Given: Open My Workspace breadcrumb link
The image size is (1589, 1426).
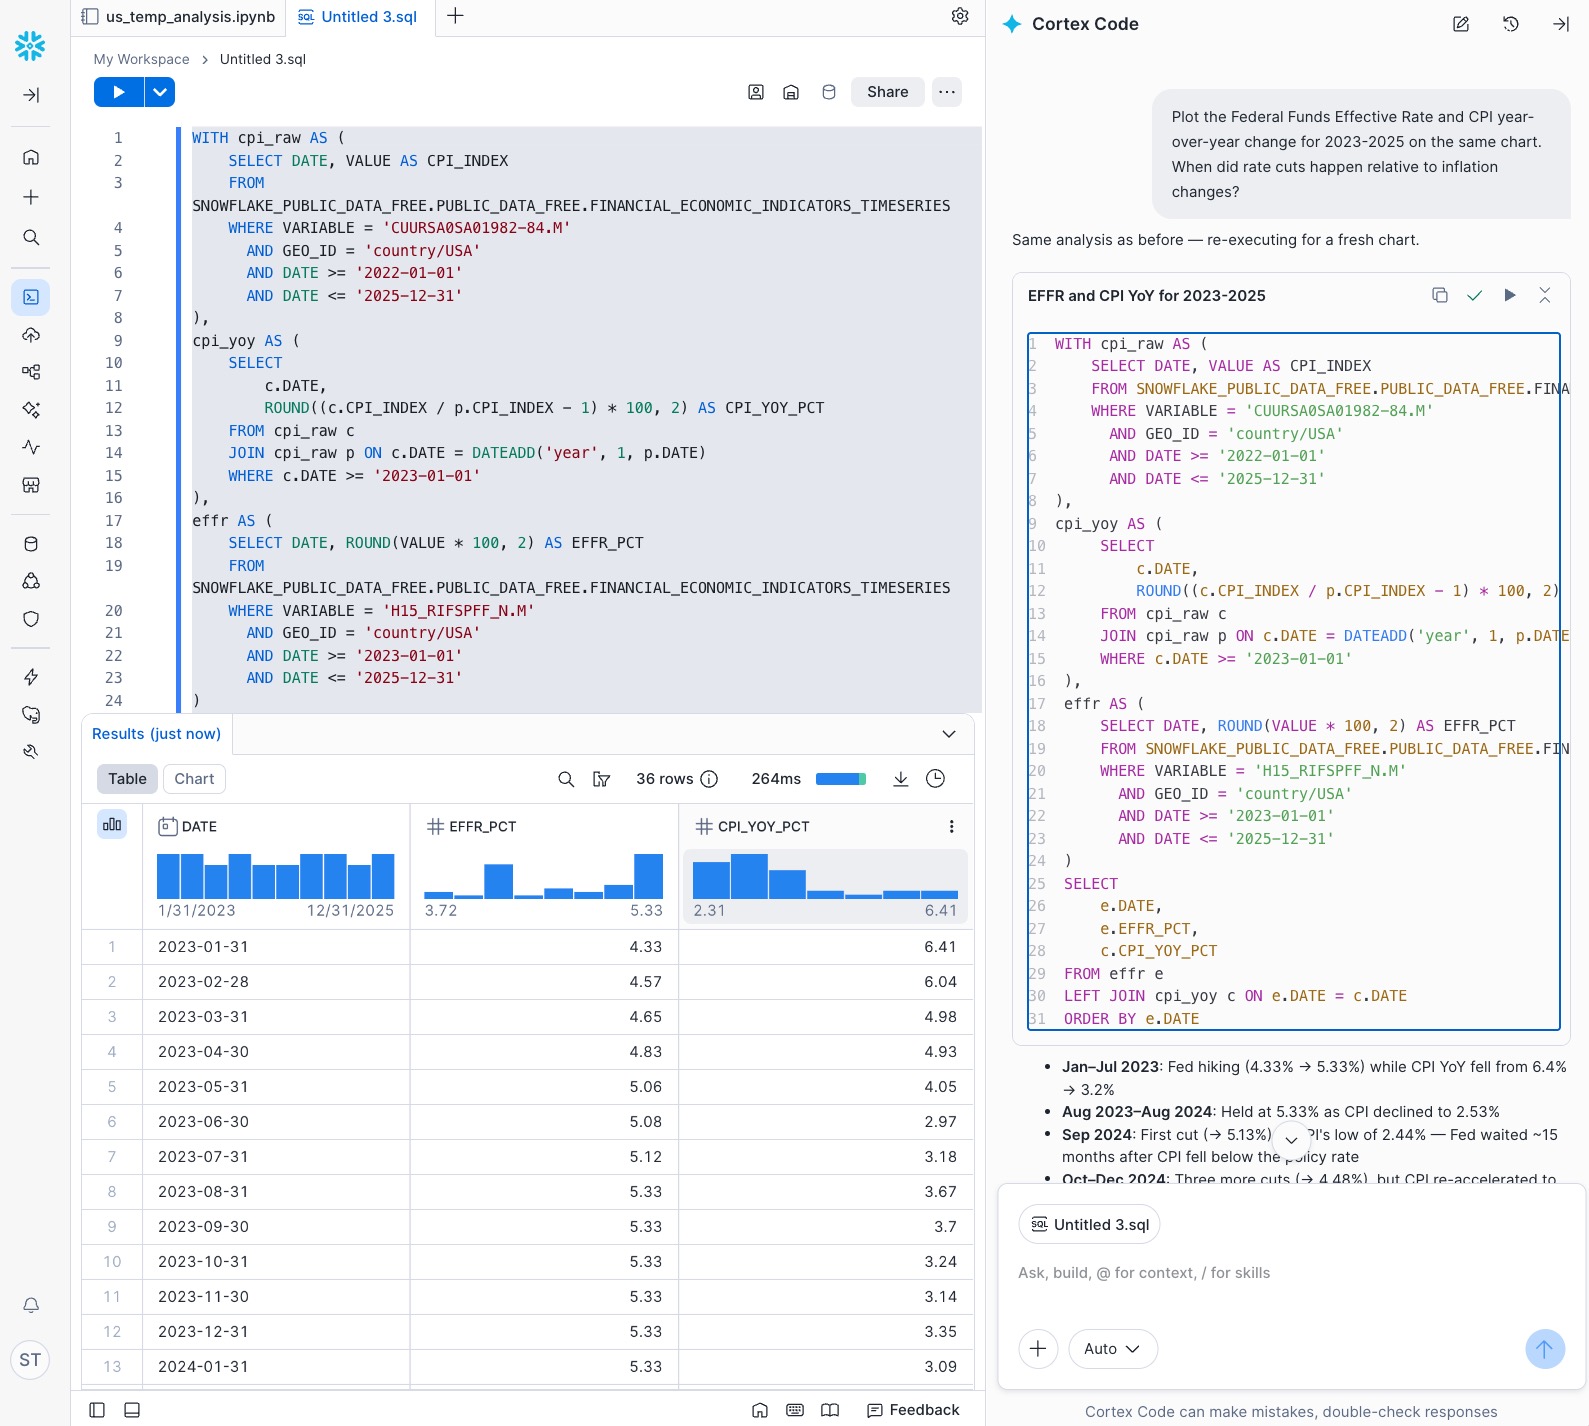Looking at the screenshot, I should point(141,59).
